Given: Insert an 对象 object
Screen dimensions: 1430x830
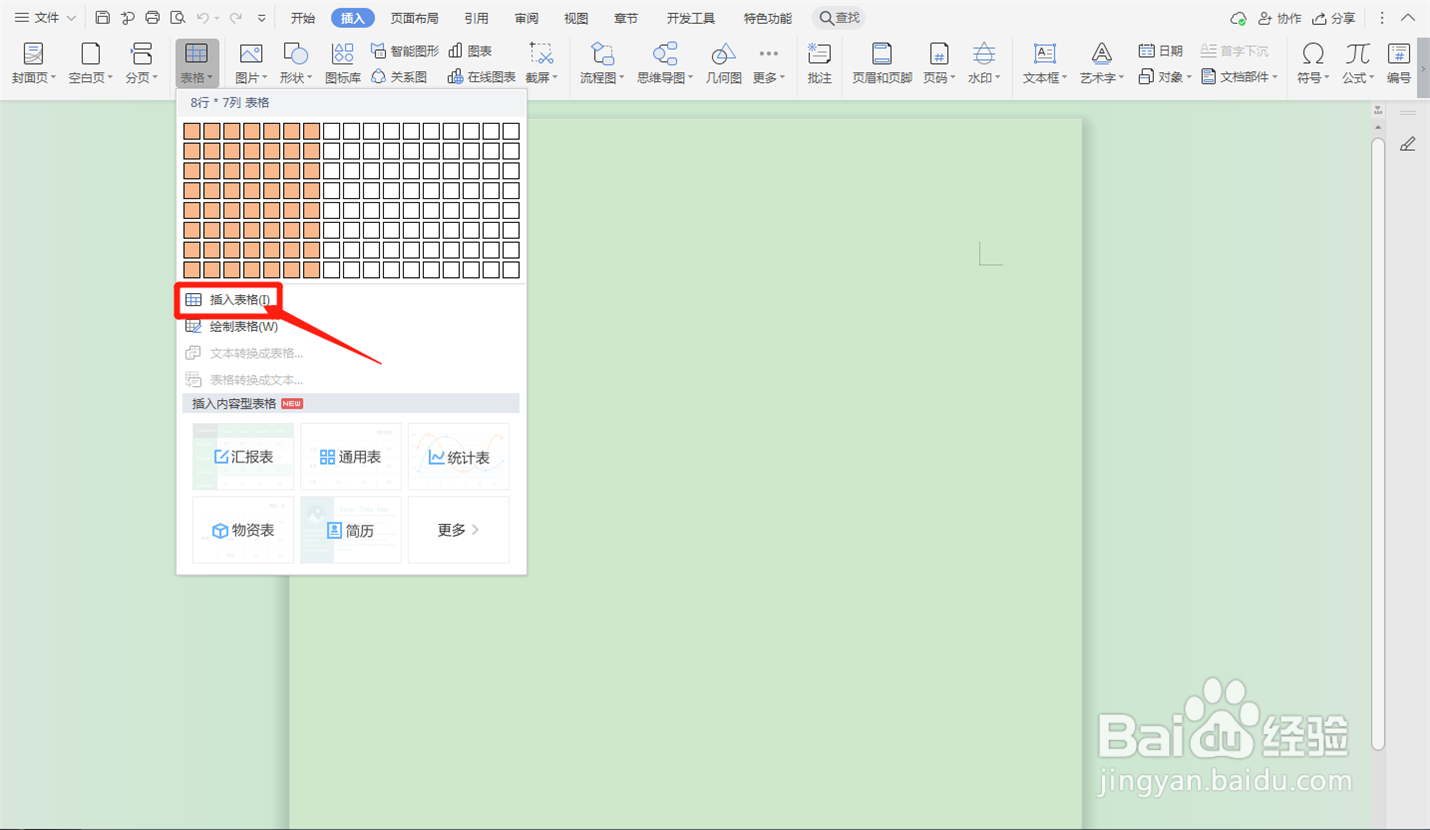Looking at the screenshot, I should [1165, 77].
